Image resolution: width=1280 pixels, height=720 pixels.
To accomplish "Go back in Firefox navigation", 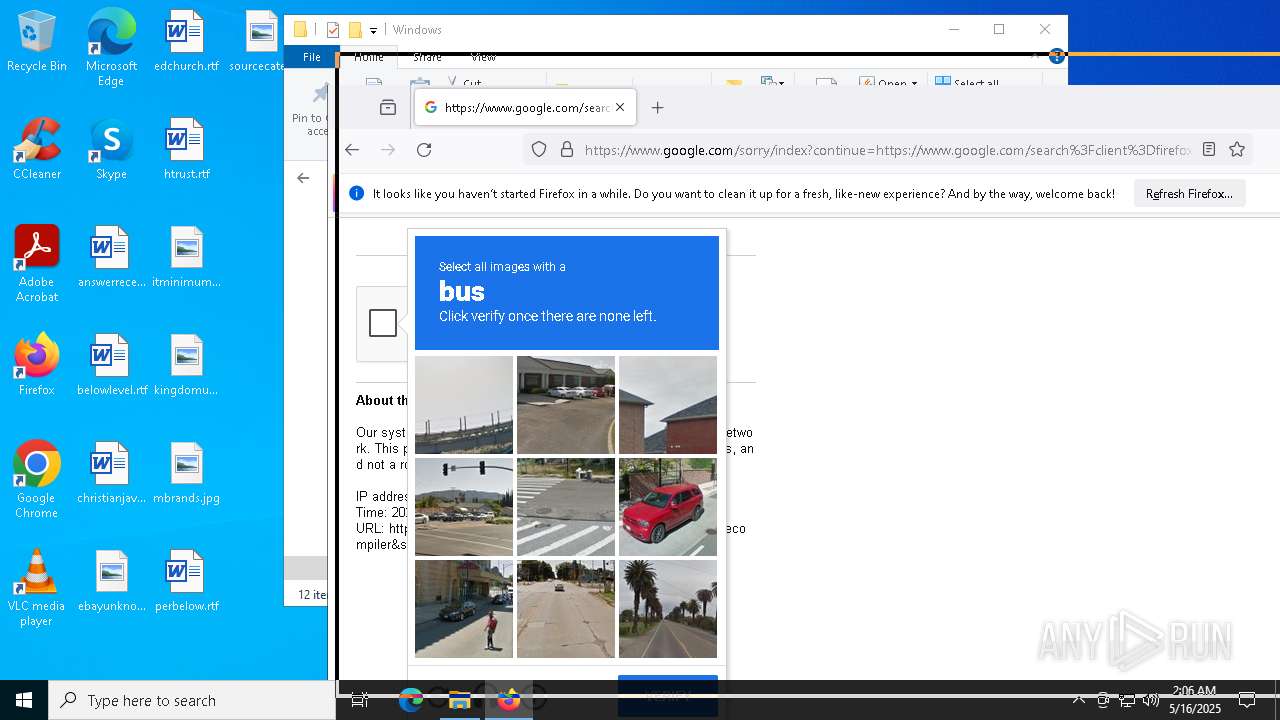I will [x=352, y=150].
